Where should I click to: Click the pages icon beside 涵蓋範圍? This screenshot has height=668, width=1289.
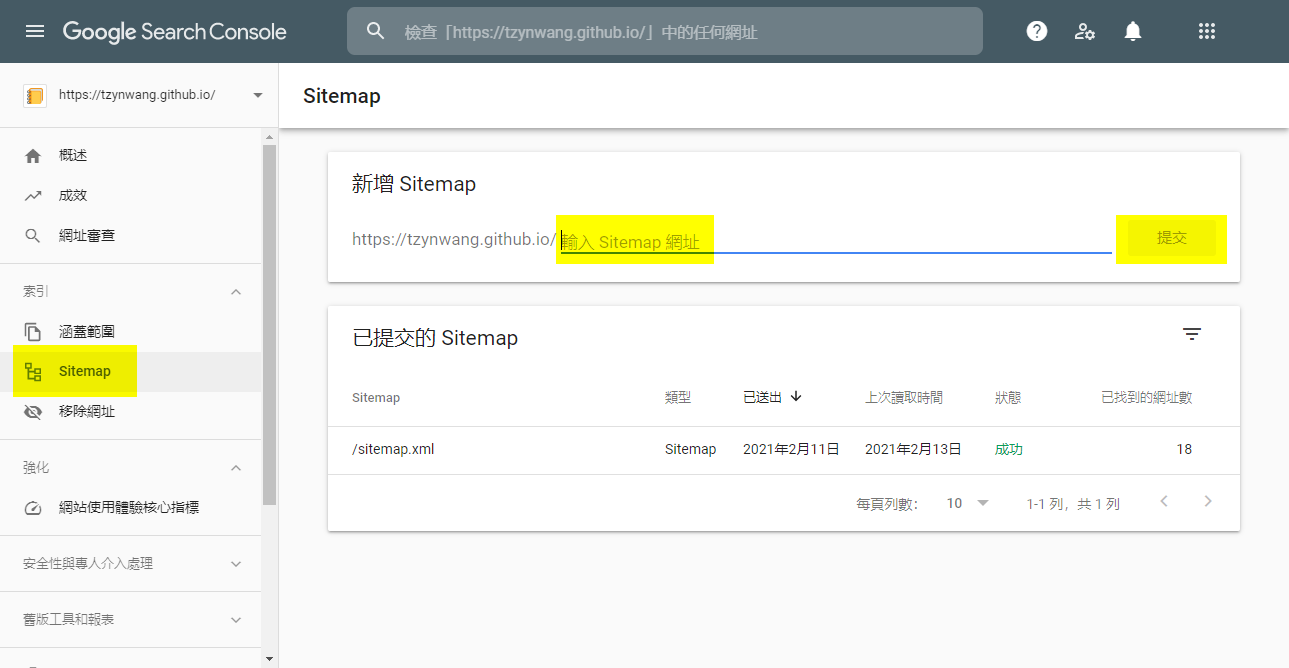coord(33,332)
